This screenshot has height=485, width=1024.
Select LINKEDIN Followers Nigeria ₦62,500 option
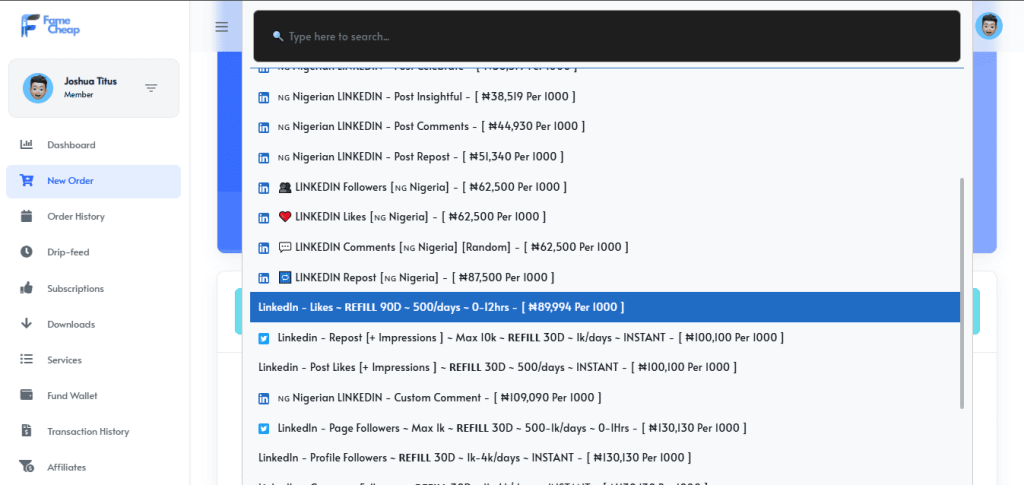point(605,187)
